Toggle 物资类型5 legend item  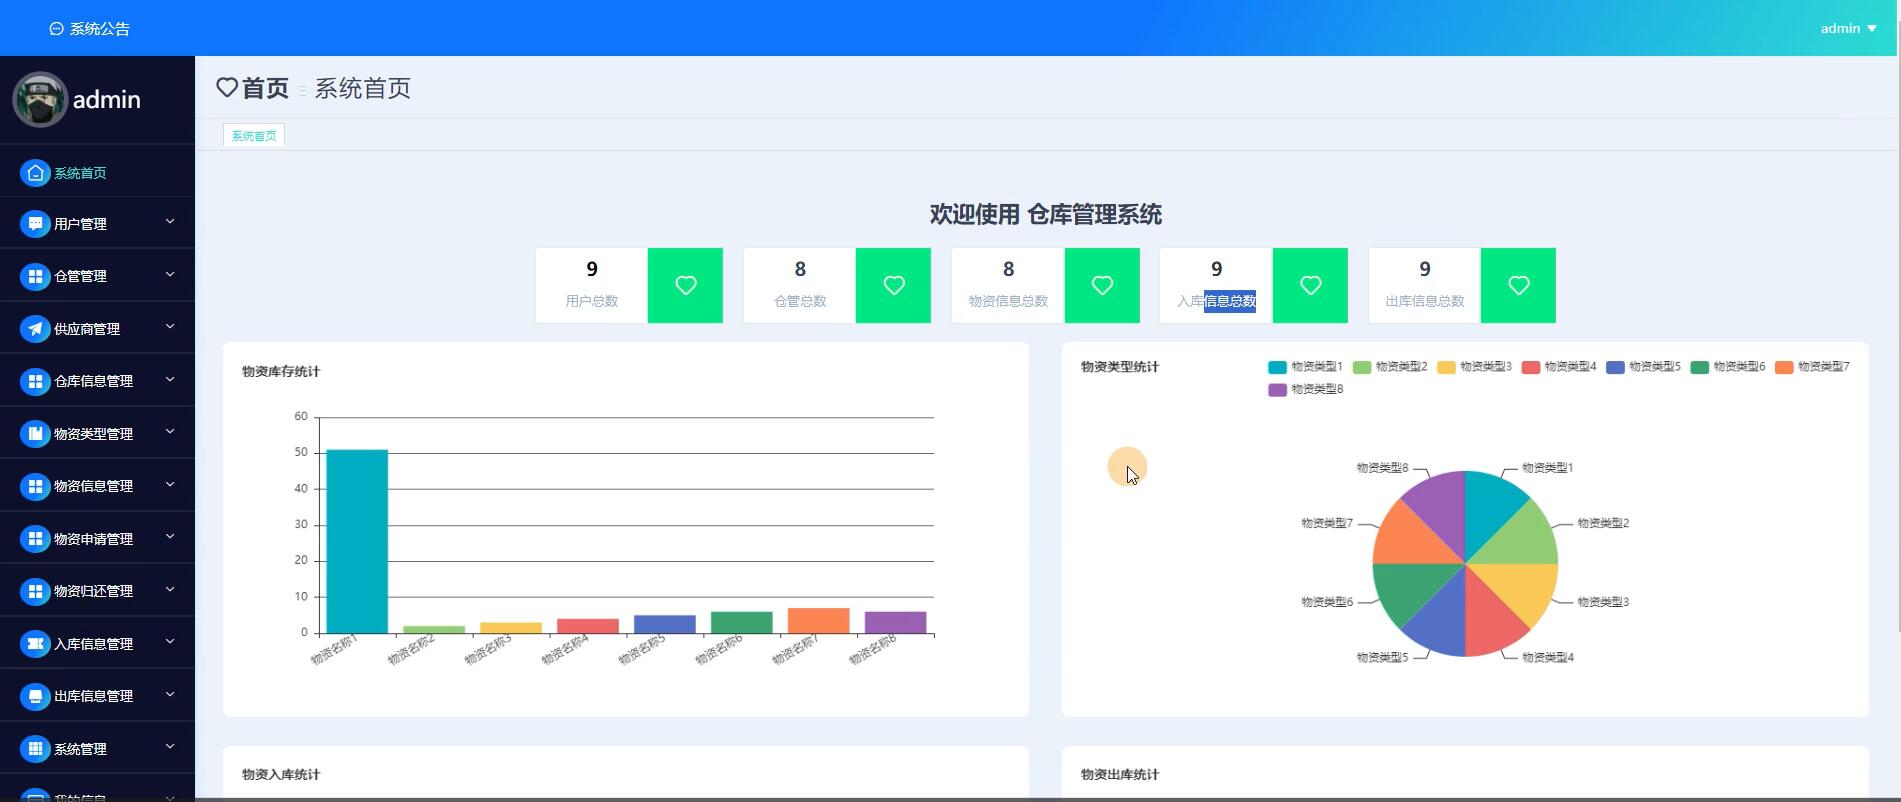[1643, 367]
